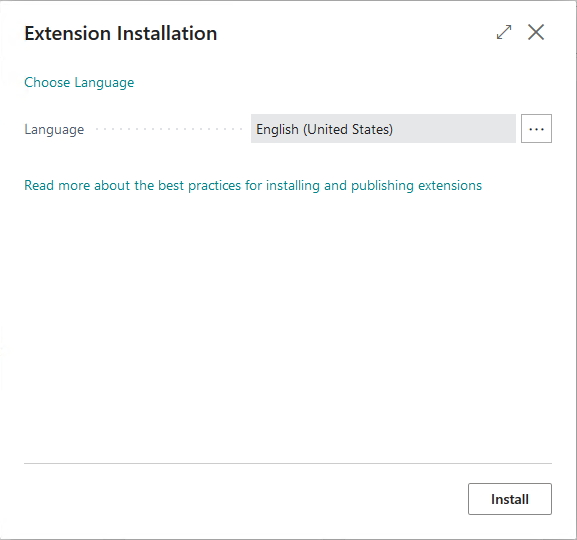
Task: Click the Language field label
Action: coord(54,130)
